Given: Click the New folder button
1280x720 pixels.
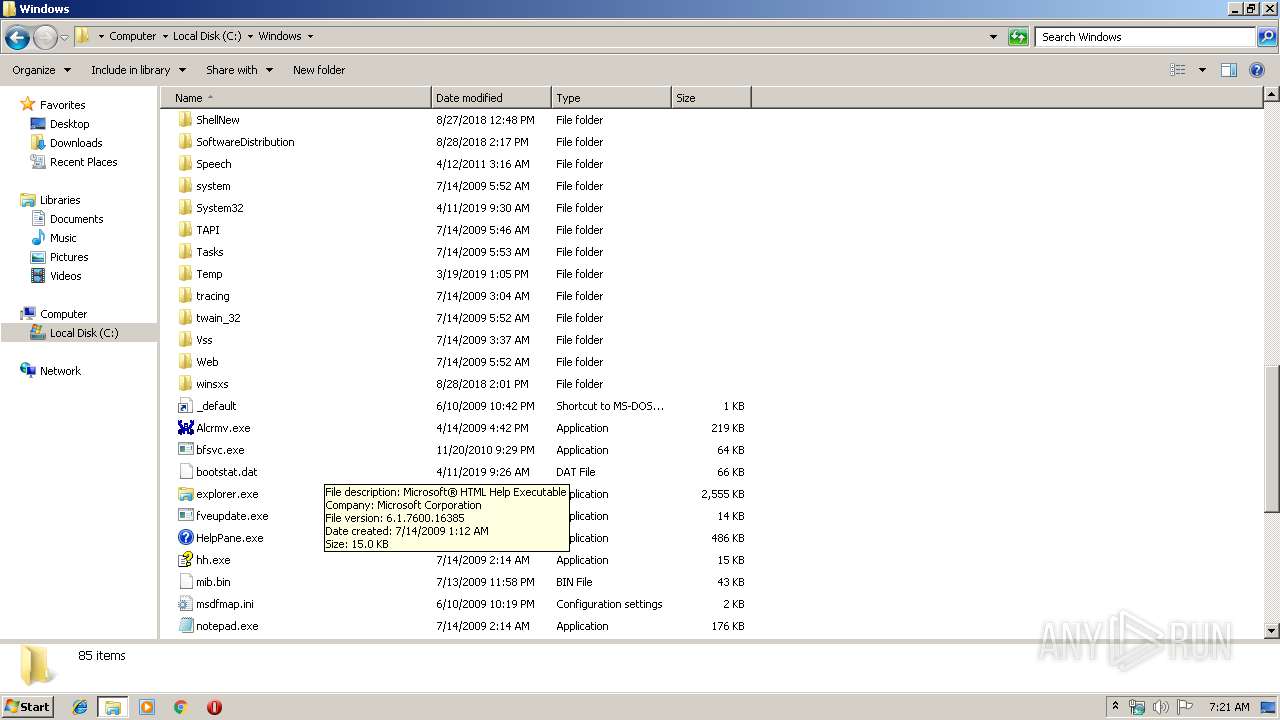Looking at the screenshot, I should (319, 70).
